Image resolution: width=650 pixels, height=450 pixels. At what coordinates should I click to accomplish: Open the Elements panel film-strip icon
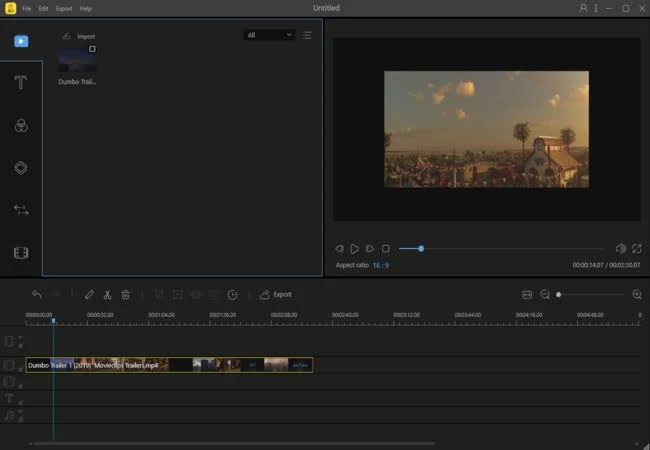(x=21, y=252)
